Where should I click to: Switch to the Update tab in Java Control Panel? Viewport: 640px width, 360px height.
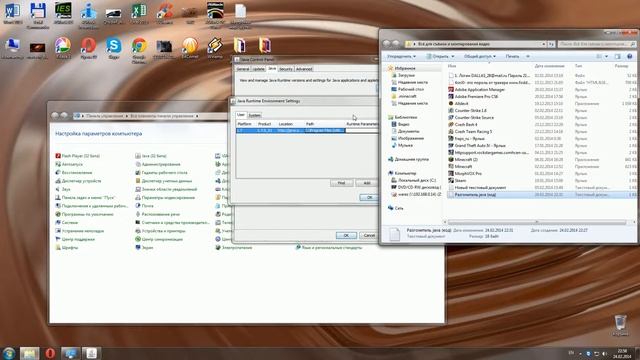259,69
